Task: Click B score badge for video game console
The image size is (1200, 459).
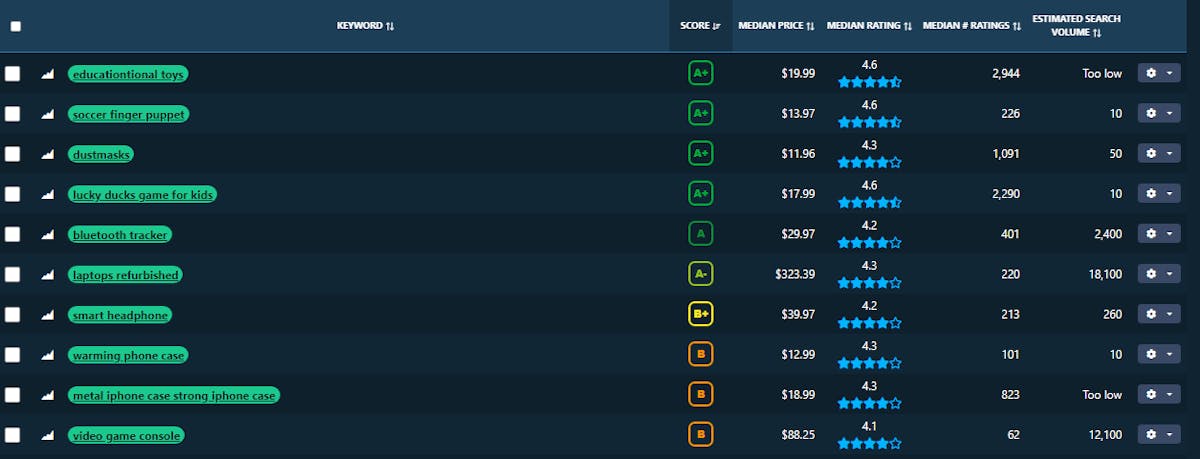Action: tap(700, 435)
